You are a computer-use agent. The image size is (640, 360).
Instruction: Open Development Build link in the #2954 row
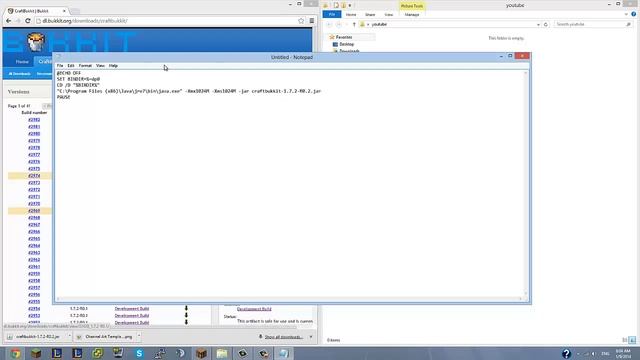tap(132, 309)
